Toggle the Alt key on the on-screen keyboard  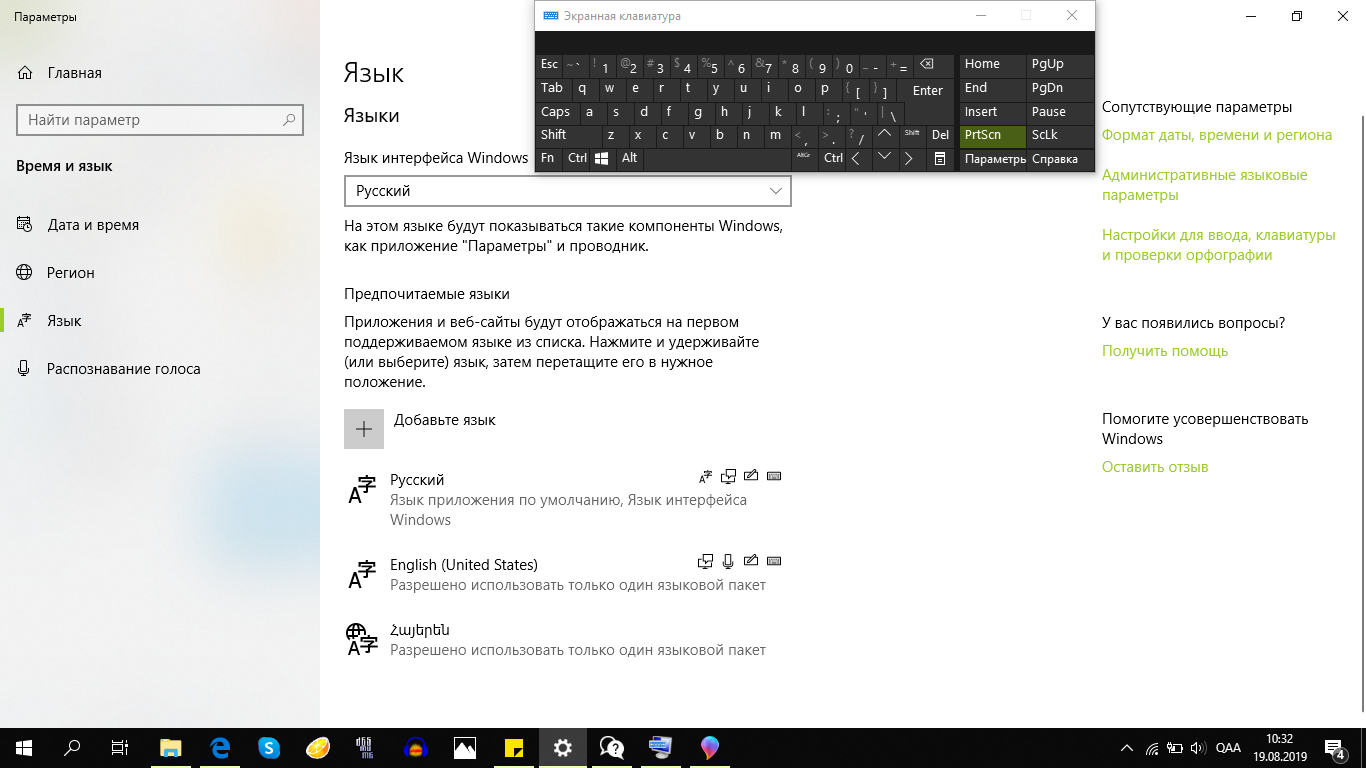coord(629,158)
